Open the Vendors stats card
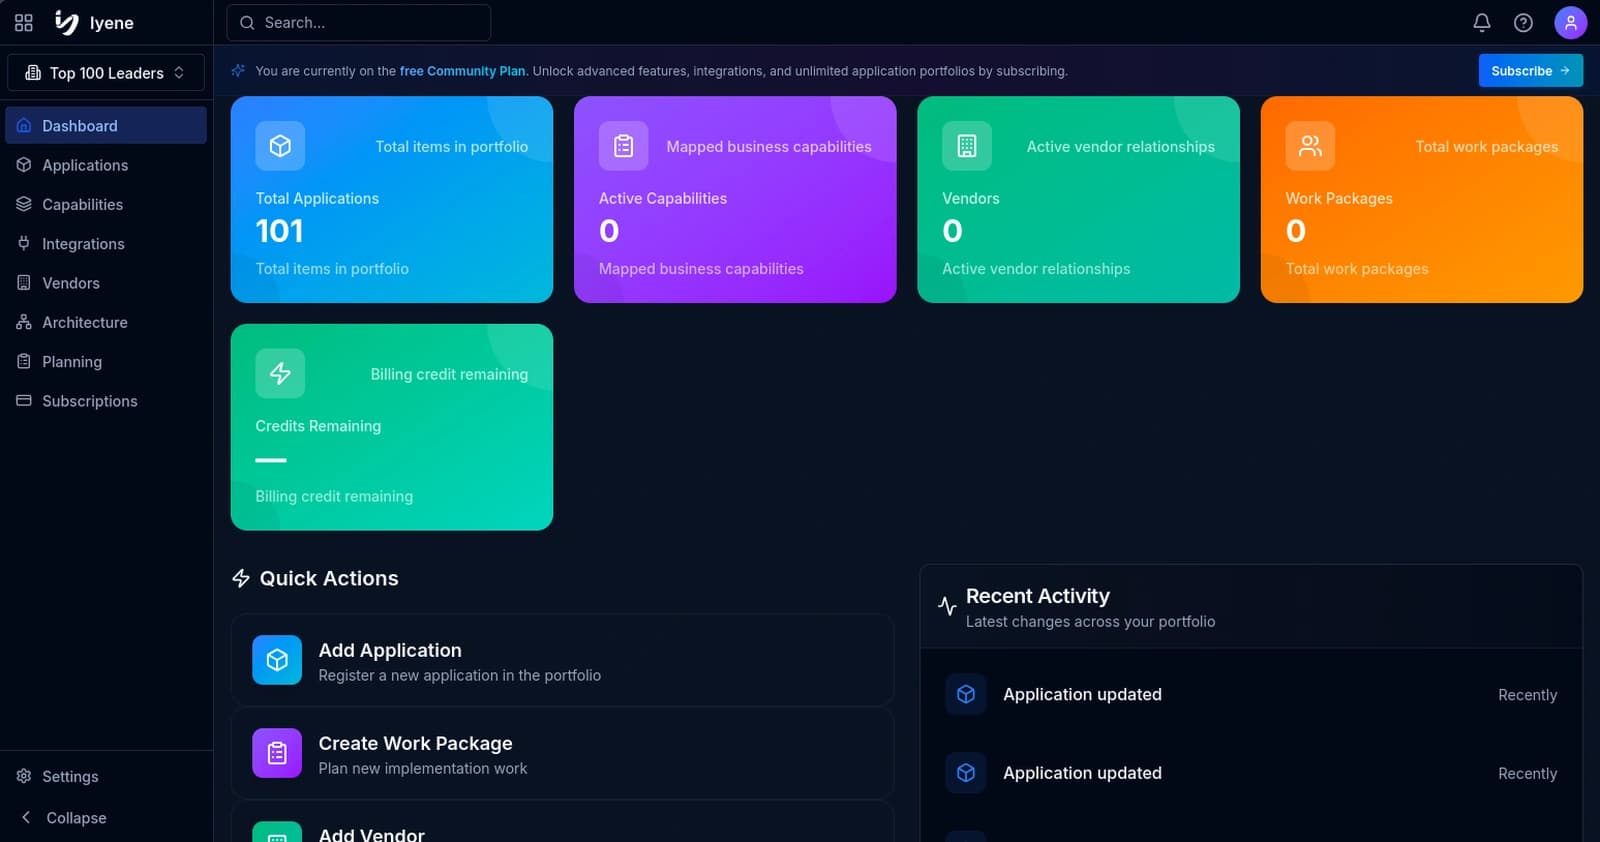1600x842 pixels. click(x=1078, y=199)
